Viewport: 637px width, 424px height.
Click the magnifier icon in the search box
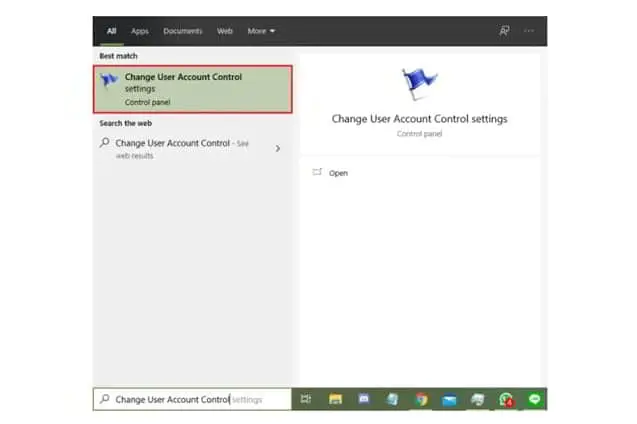(x=104, y=399)
